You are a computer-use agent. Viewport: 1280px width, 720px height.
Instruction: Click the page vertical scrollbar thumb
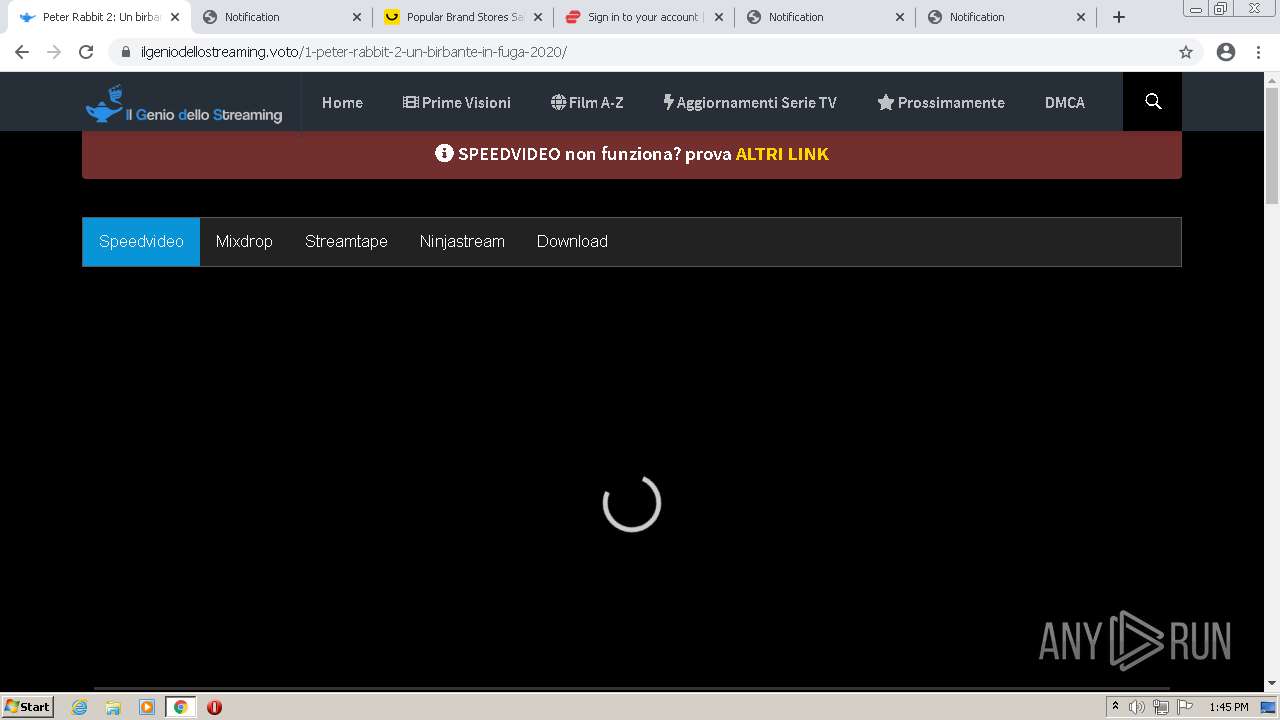[1272, 146]
